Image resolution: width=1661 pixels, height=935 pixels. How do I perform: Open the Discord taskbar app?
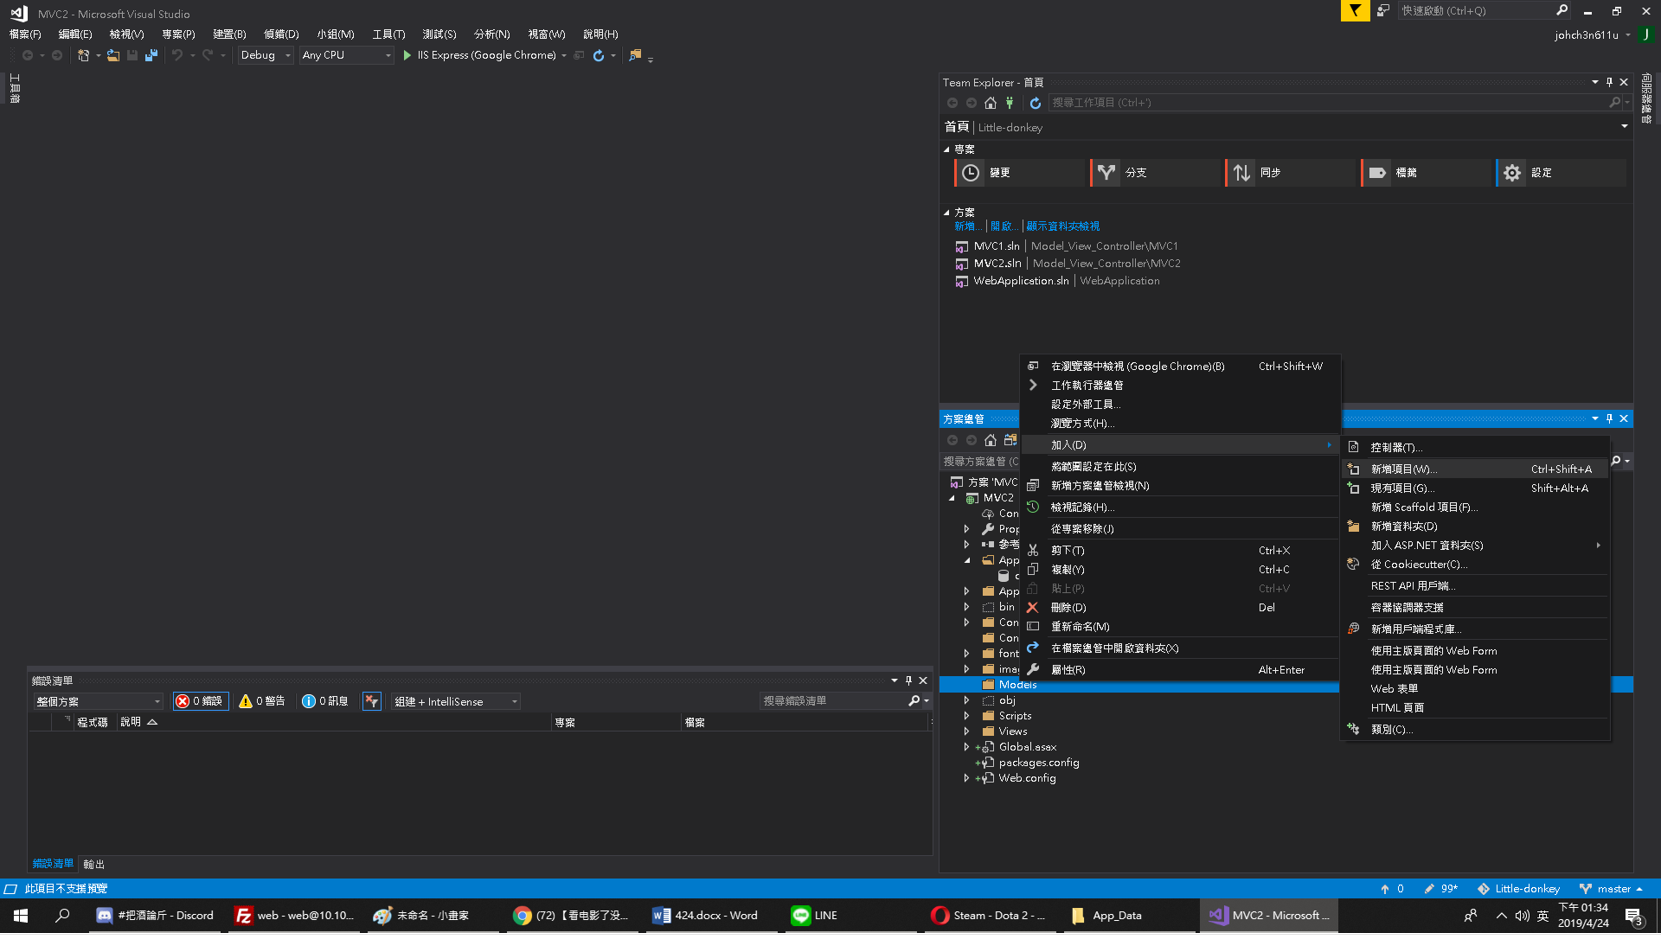pyautogui.click(x=155, y=916)
